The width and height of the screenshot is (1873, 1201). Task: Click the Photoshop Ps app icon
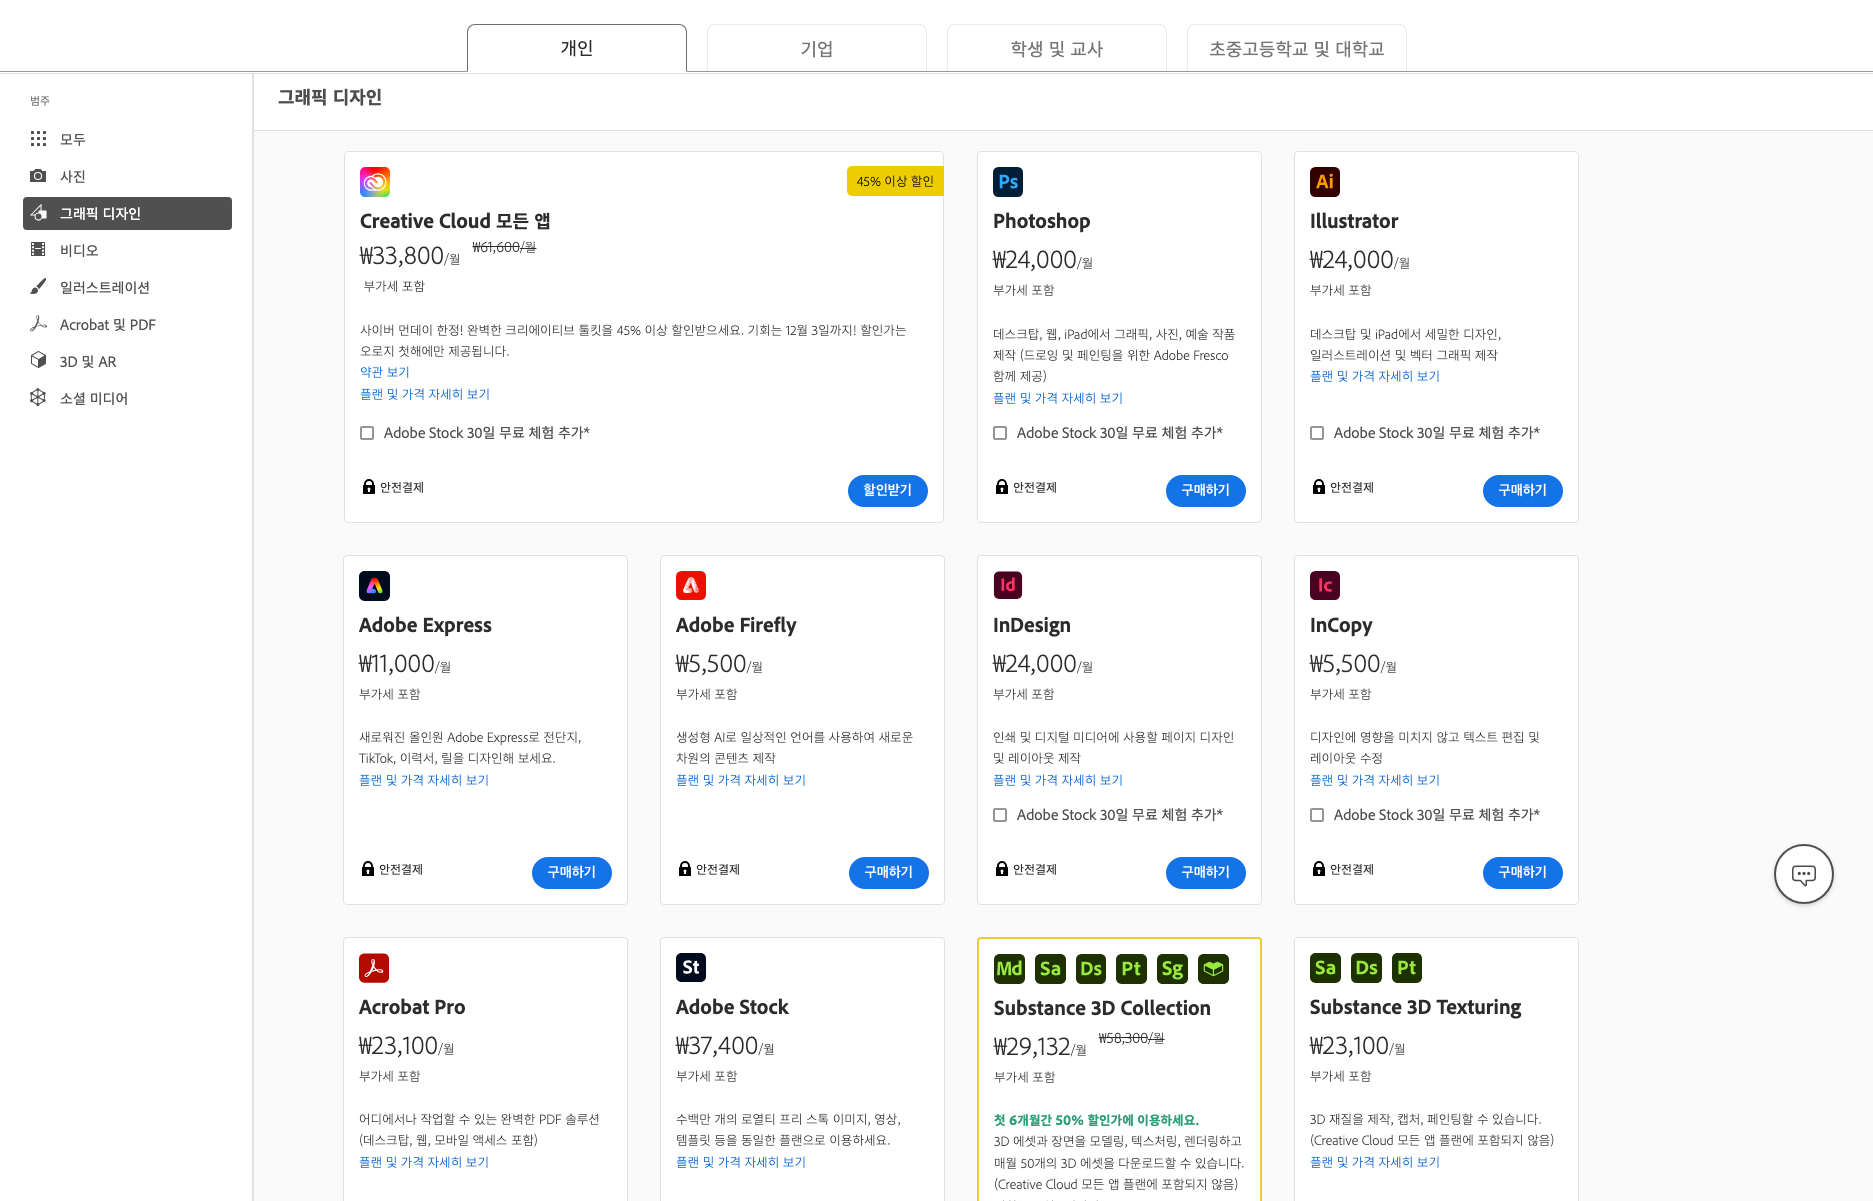(1008, 181)
